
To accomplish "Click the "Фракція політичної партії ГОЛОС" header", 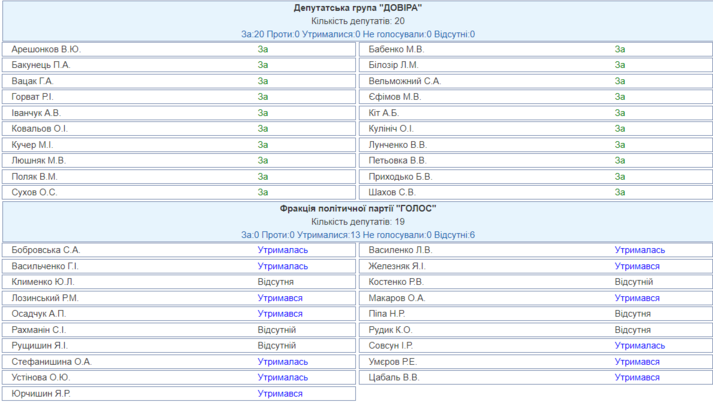I will coord(357,208).
